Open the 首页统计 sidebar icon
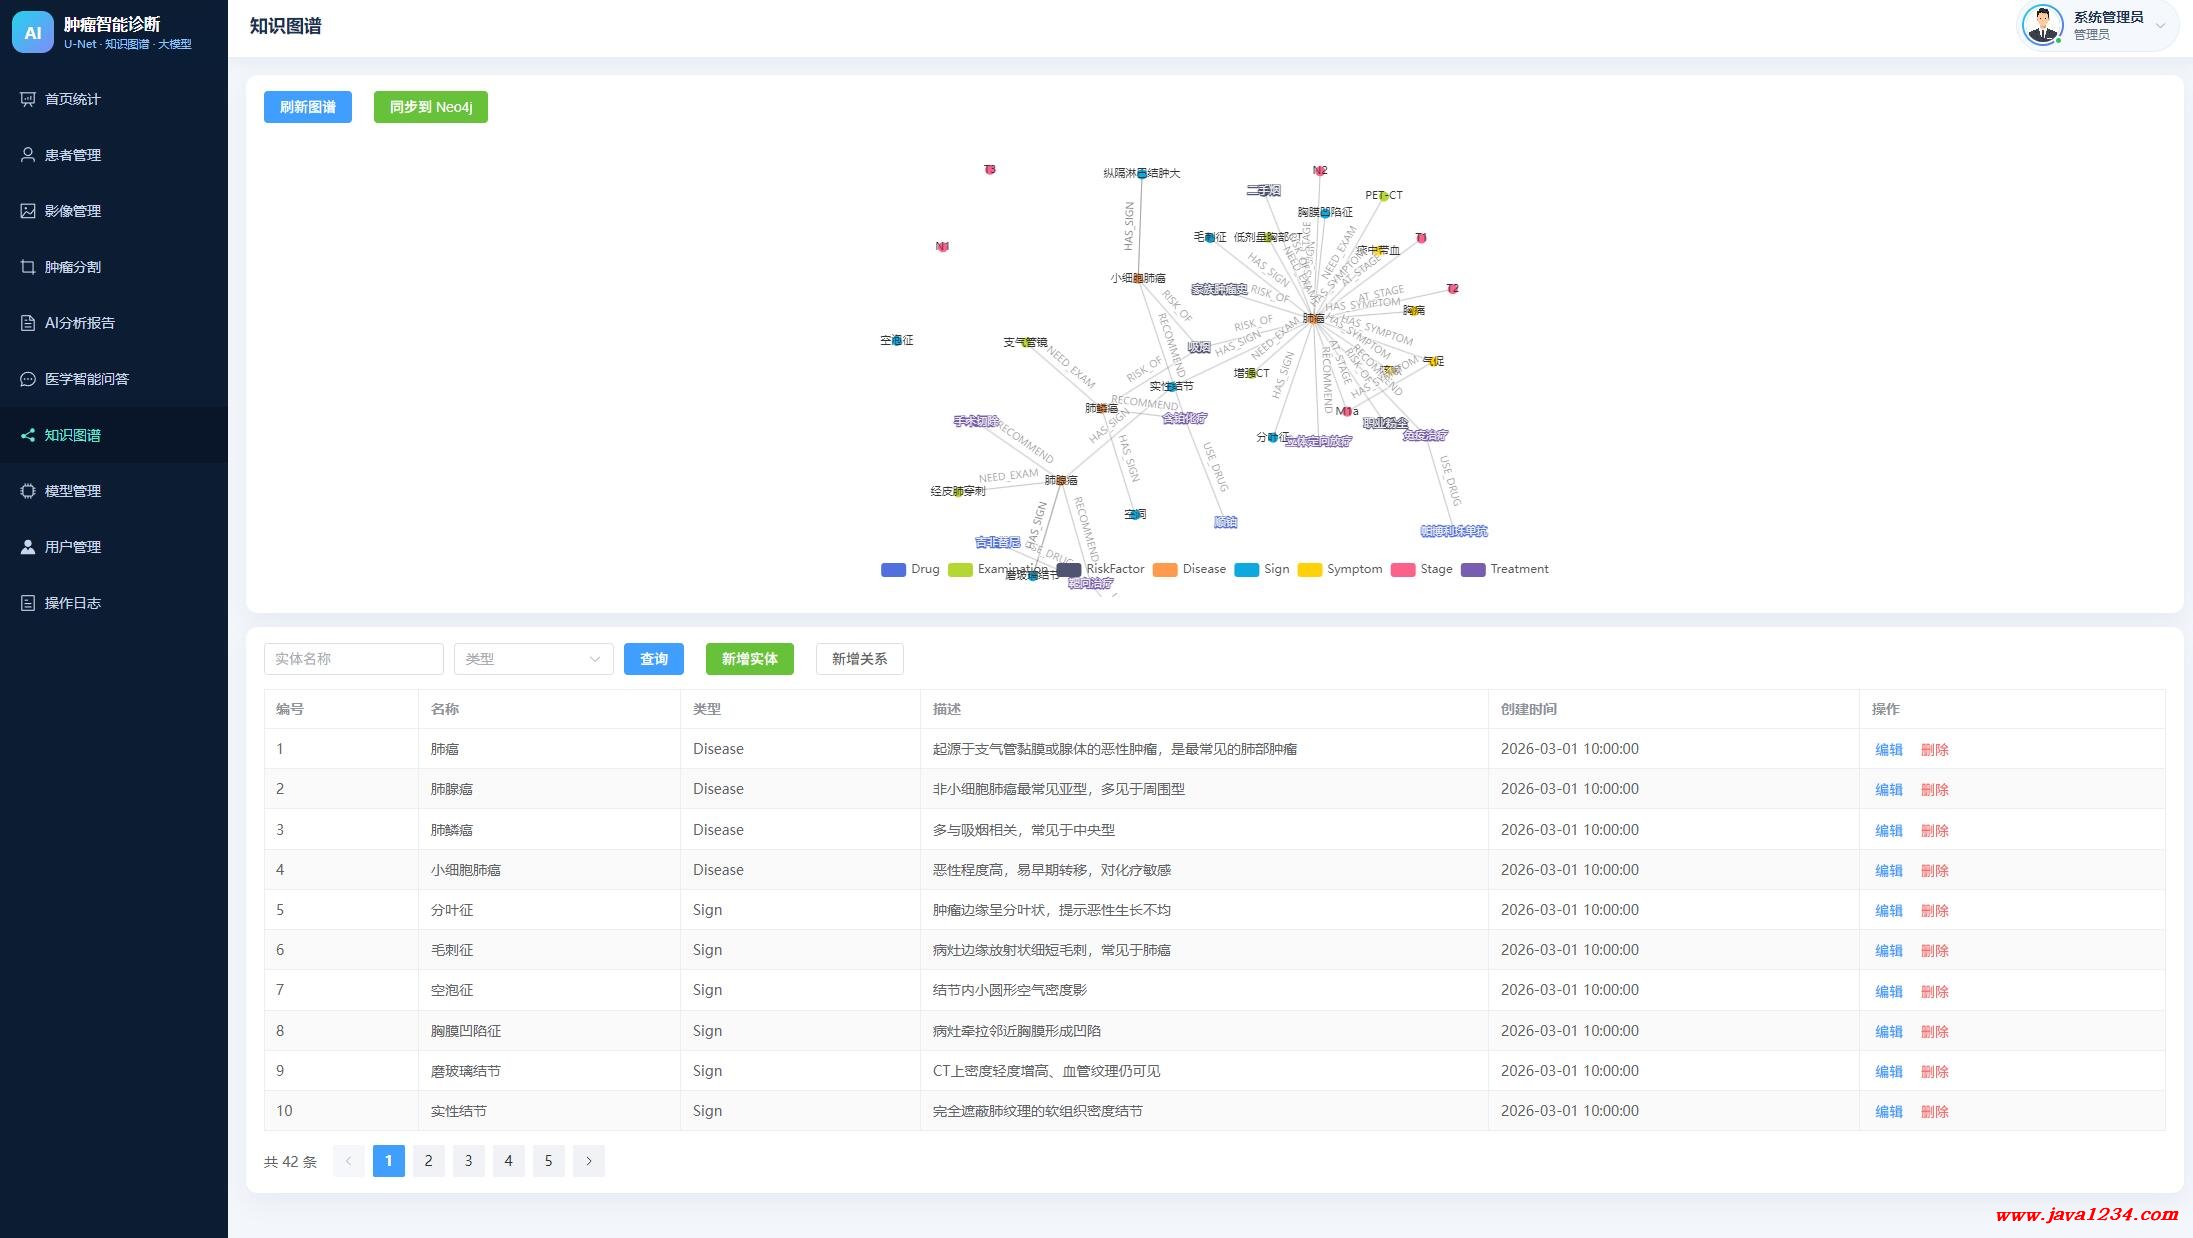The width and height of the screenshot is (2193, 1238). point(28,99)
